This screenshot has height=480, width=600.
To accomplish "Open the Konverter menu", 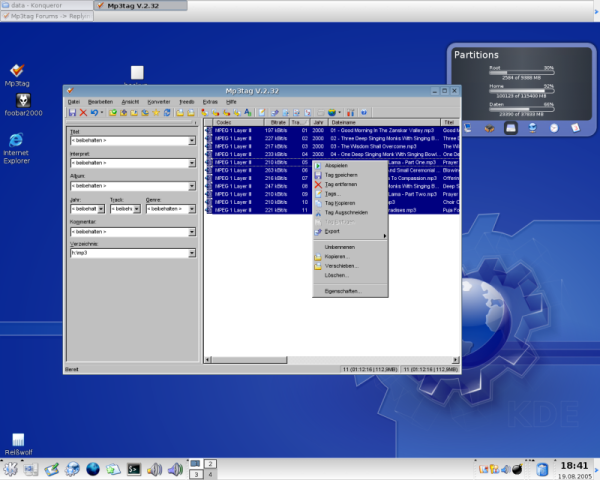I will pyautogui.click(x=159, y=102).
